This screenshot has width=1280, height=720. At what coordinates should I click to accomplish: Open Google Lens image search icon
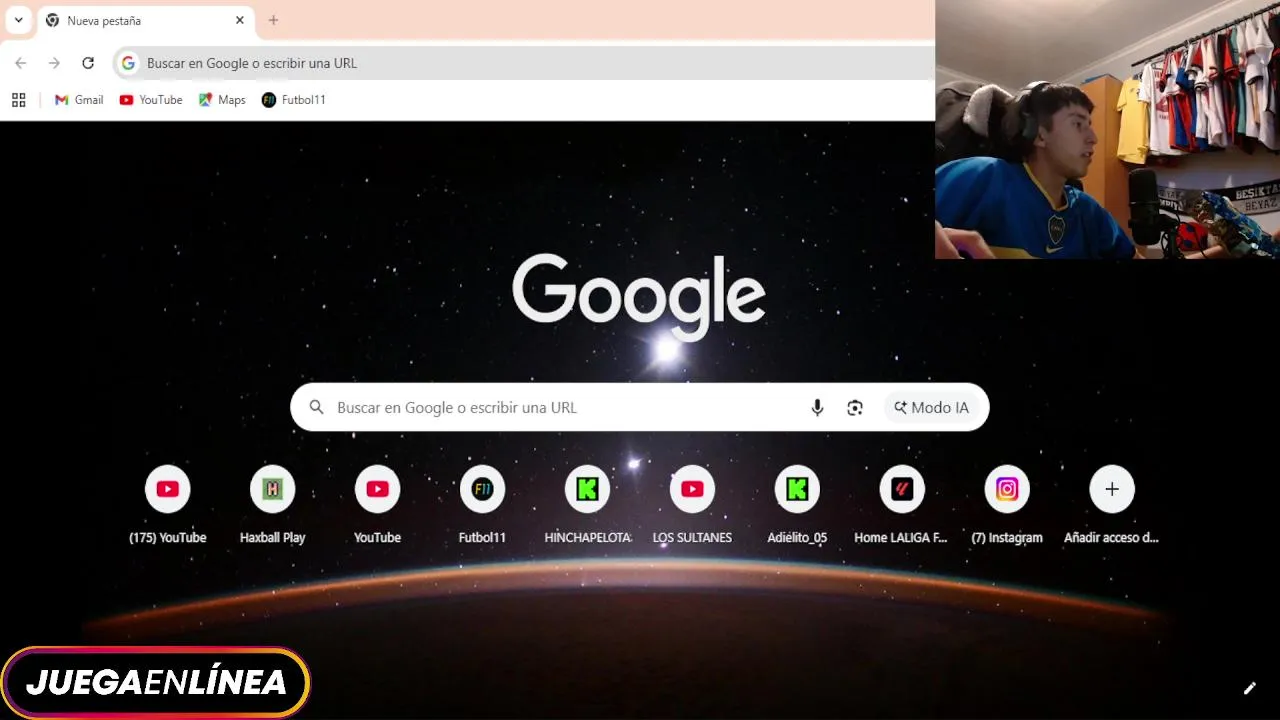click(855, 407)
